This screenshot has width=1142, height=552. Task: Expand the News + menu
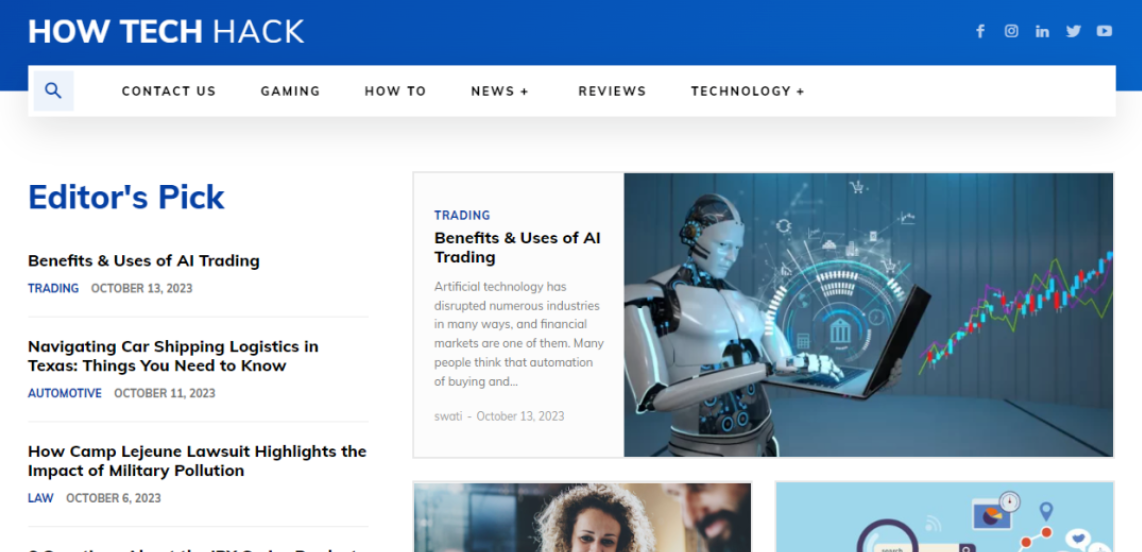[500, 91]
